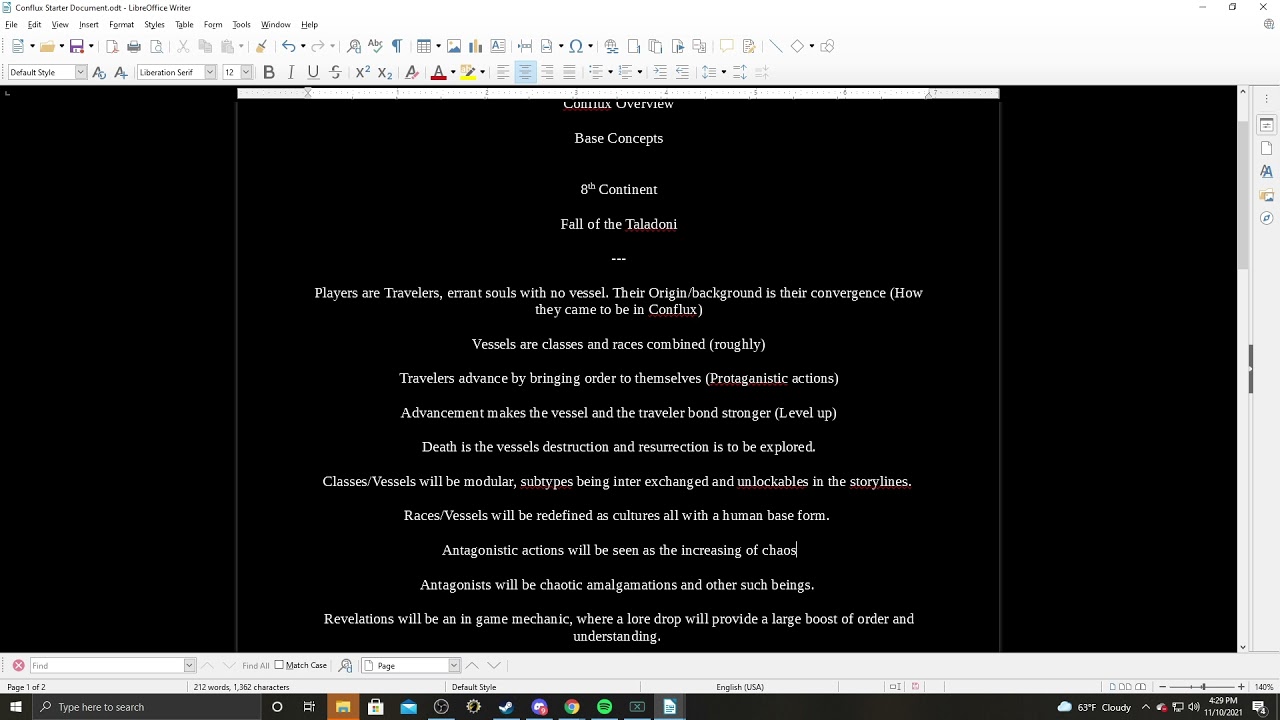This screenshot has width=1280, height=720.
Task: Toggle track changes icon
Action: click(x=748, y=46)
